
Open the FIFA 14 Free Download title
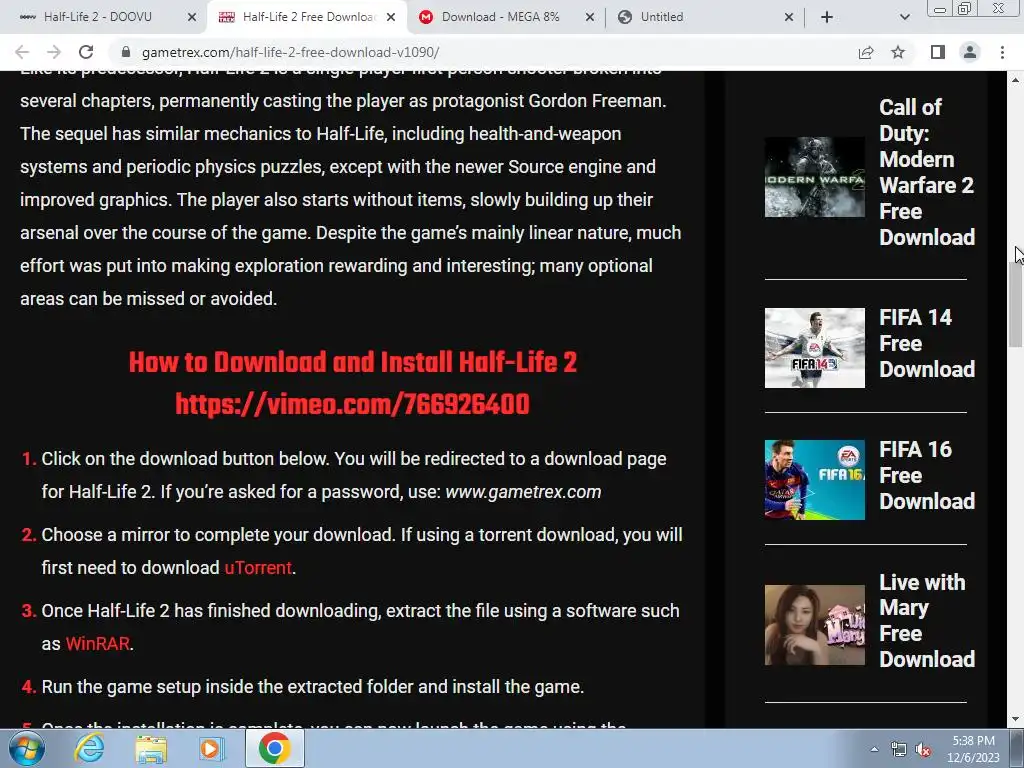pyautogui.click(x=927, y=344)
